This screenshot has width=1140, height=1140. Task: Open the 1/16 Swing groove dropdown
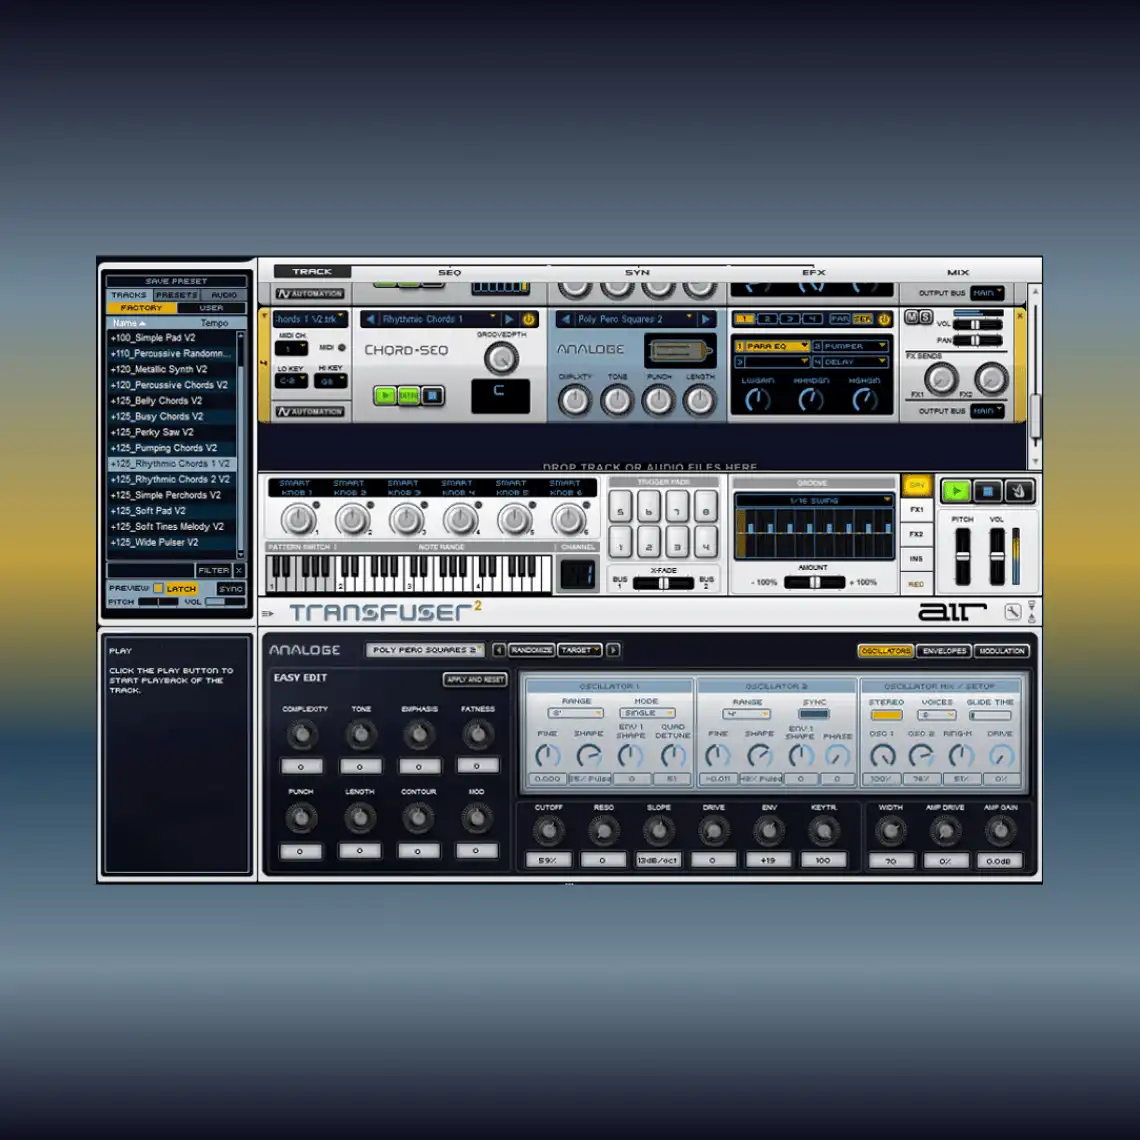[813, 500]
